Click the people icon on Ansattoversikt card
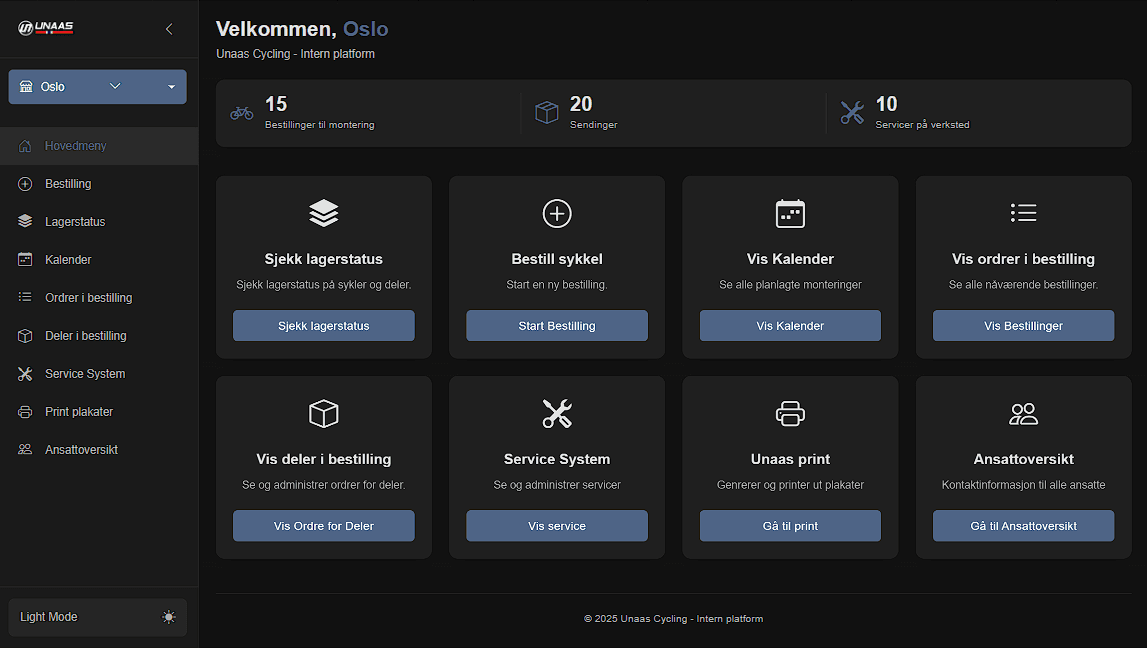The height and width of the screenshot is (648, 1147). click(1023, 414)
